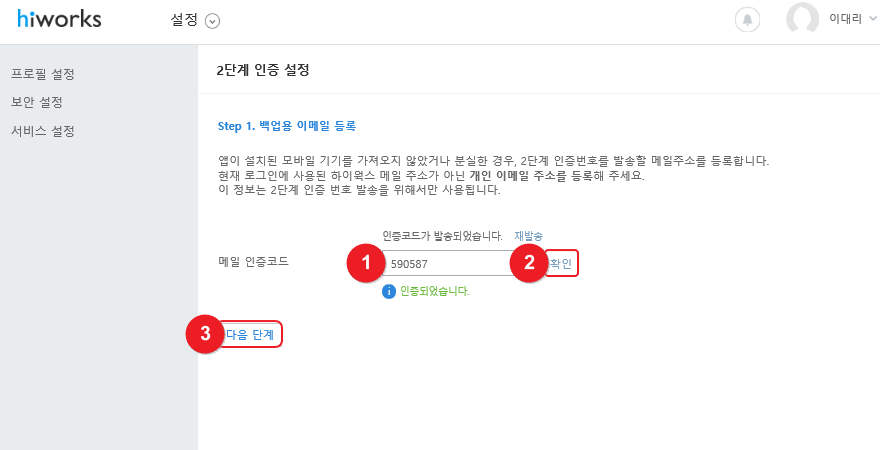Click the blue info icon beside 인증되었습니다
Screen dimensions: 880x450
pos(389,292)
